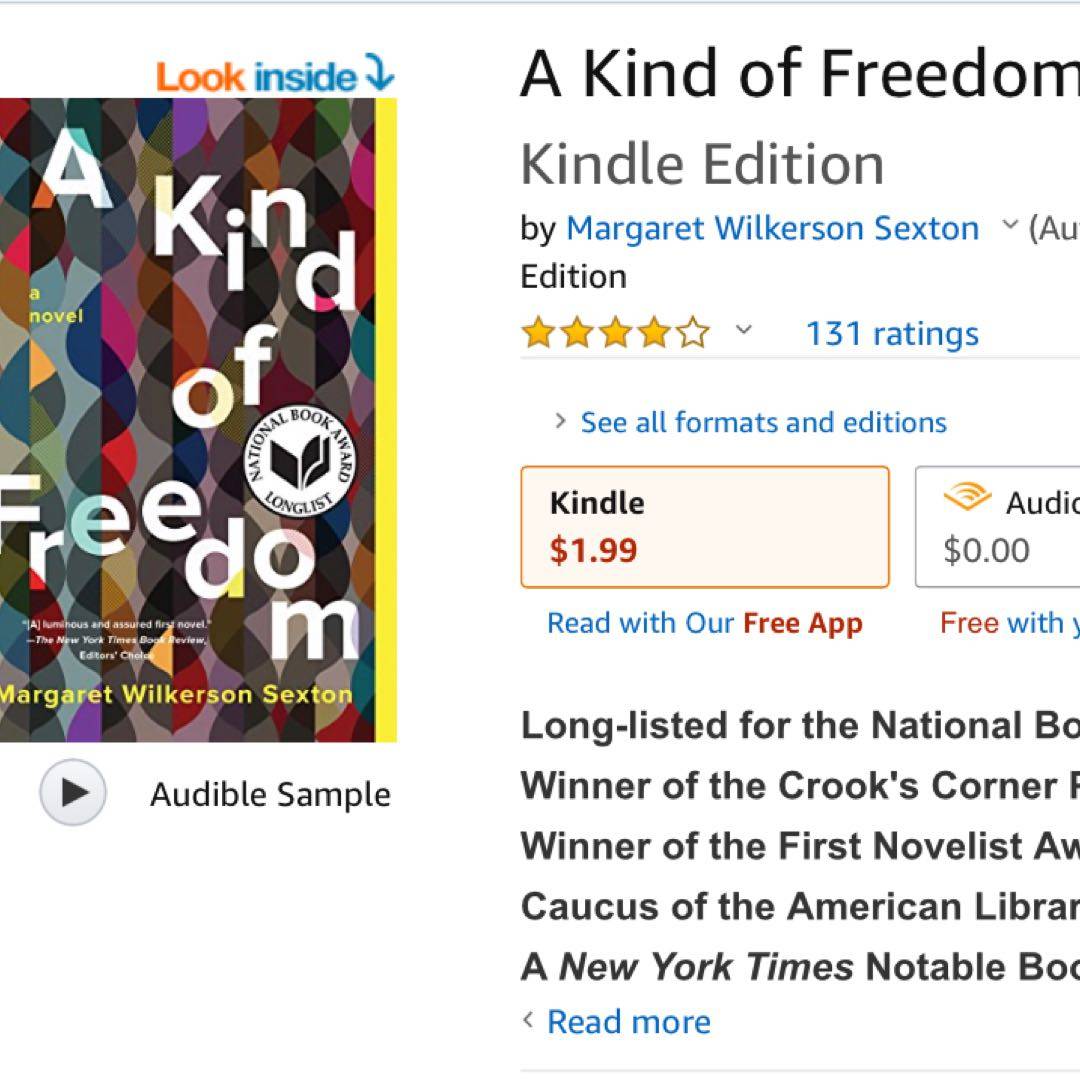Select the Kindle $1.99 format
The width and height of the screenshot is (1080, 1080).
click(x=704, y=527)
